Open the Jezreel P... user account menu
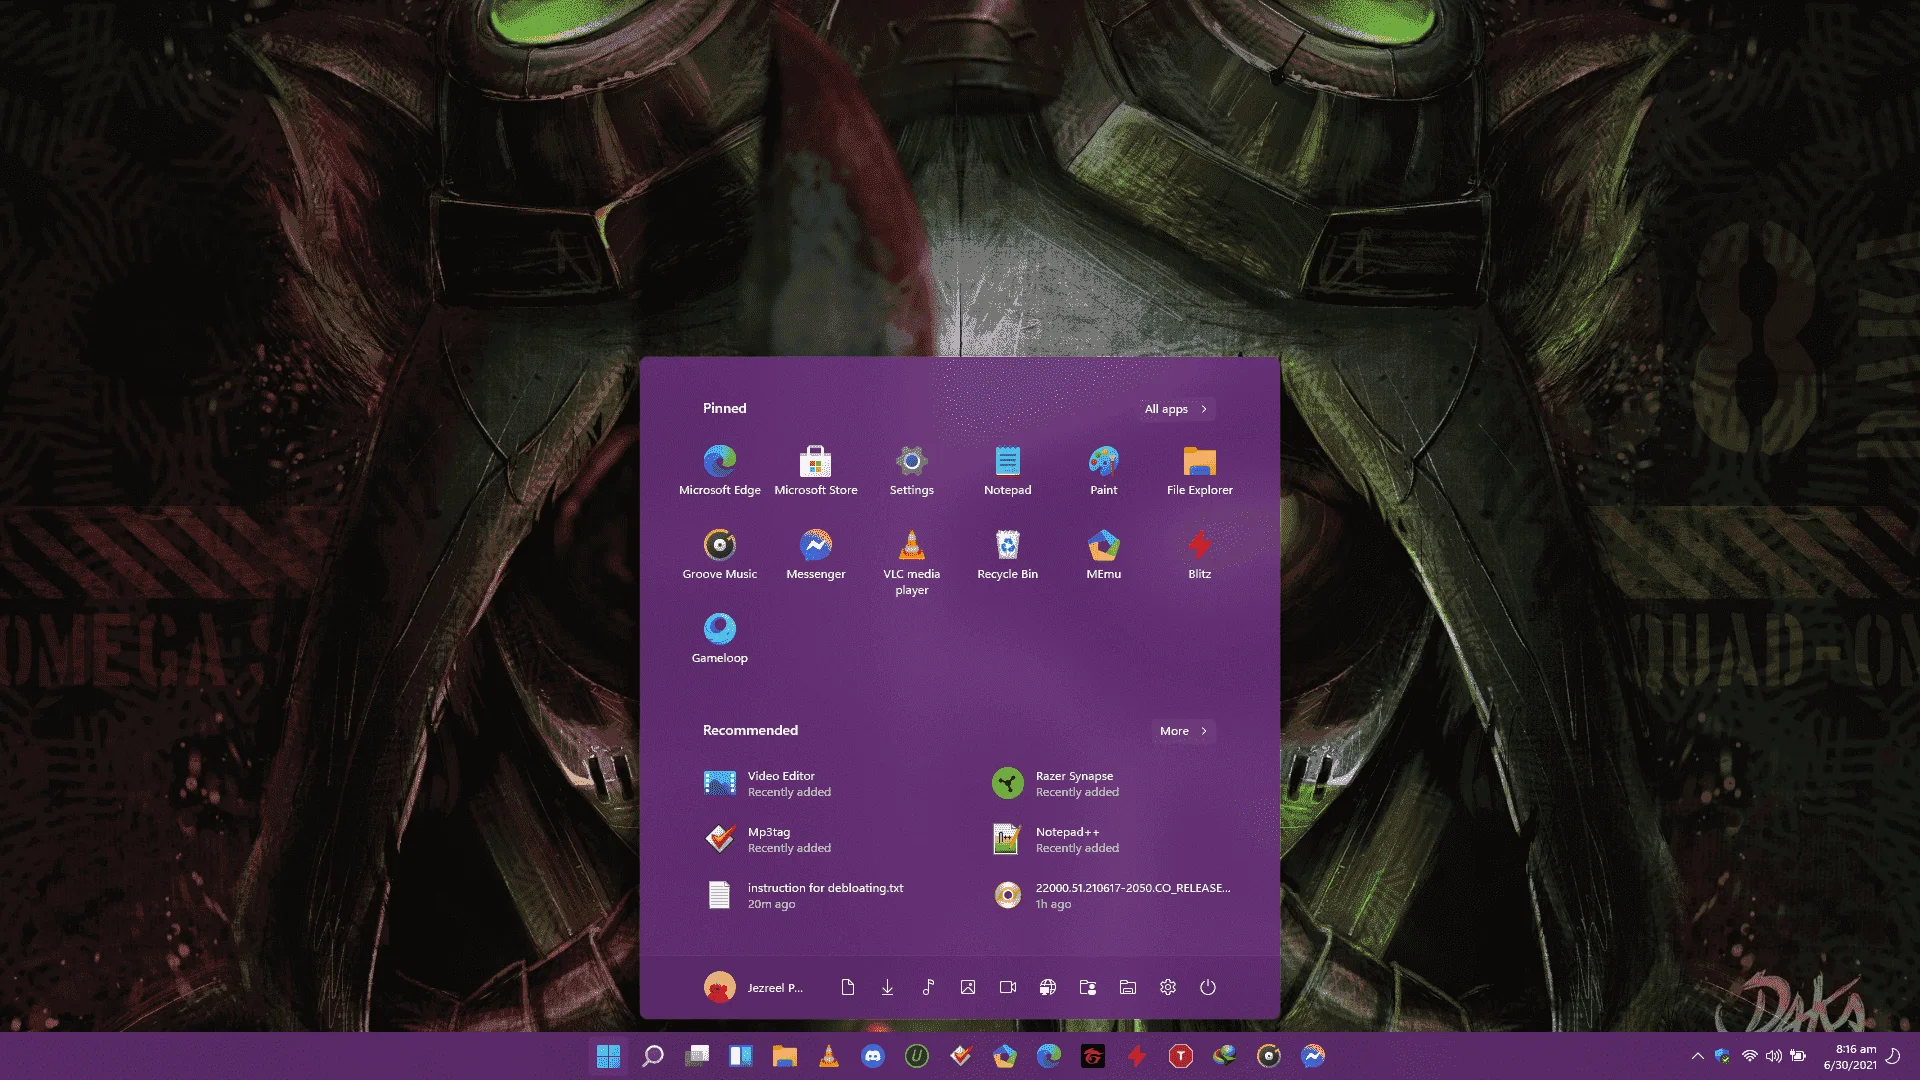Viewport: 1920px width, 1080px height. click(x=754, y=988)
